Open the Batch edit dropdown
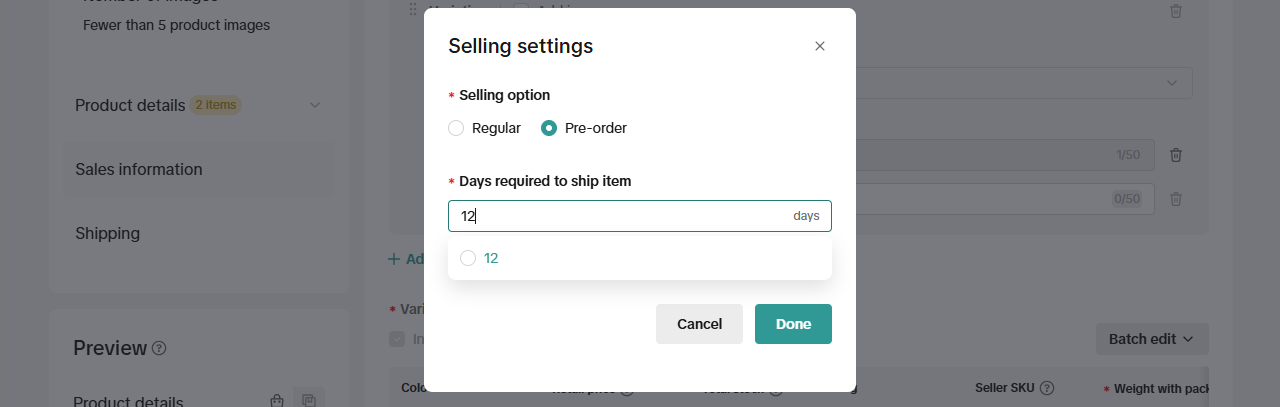The image size is (1280, 407). click(x=1152, y=339)
